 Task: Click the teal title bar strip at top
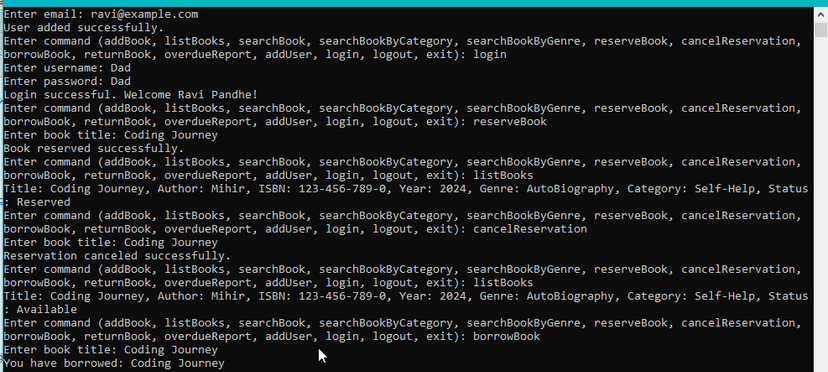point(414,3)
